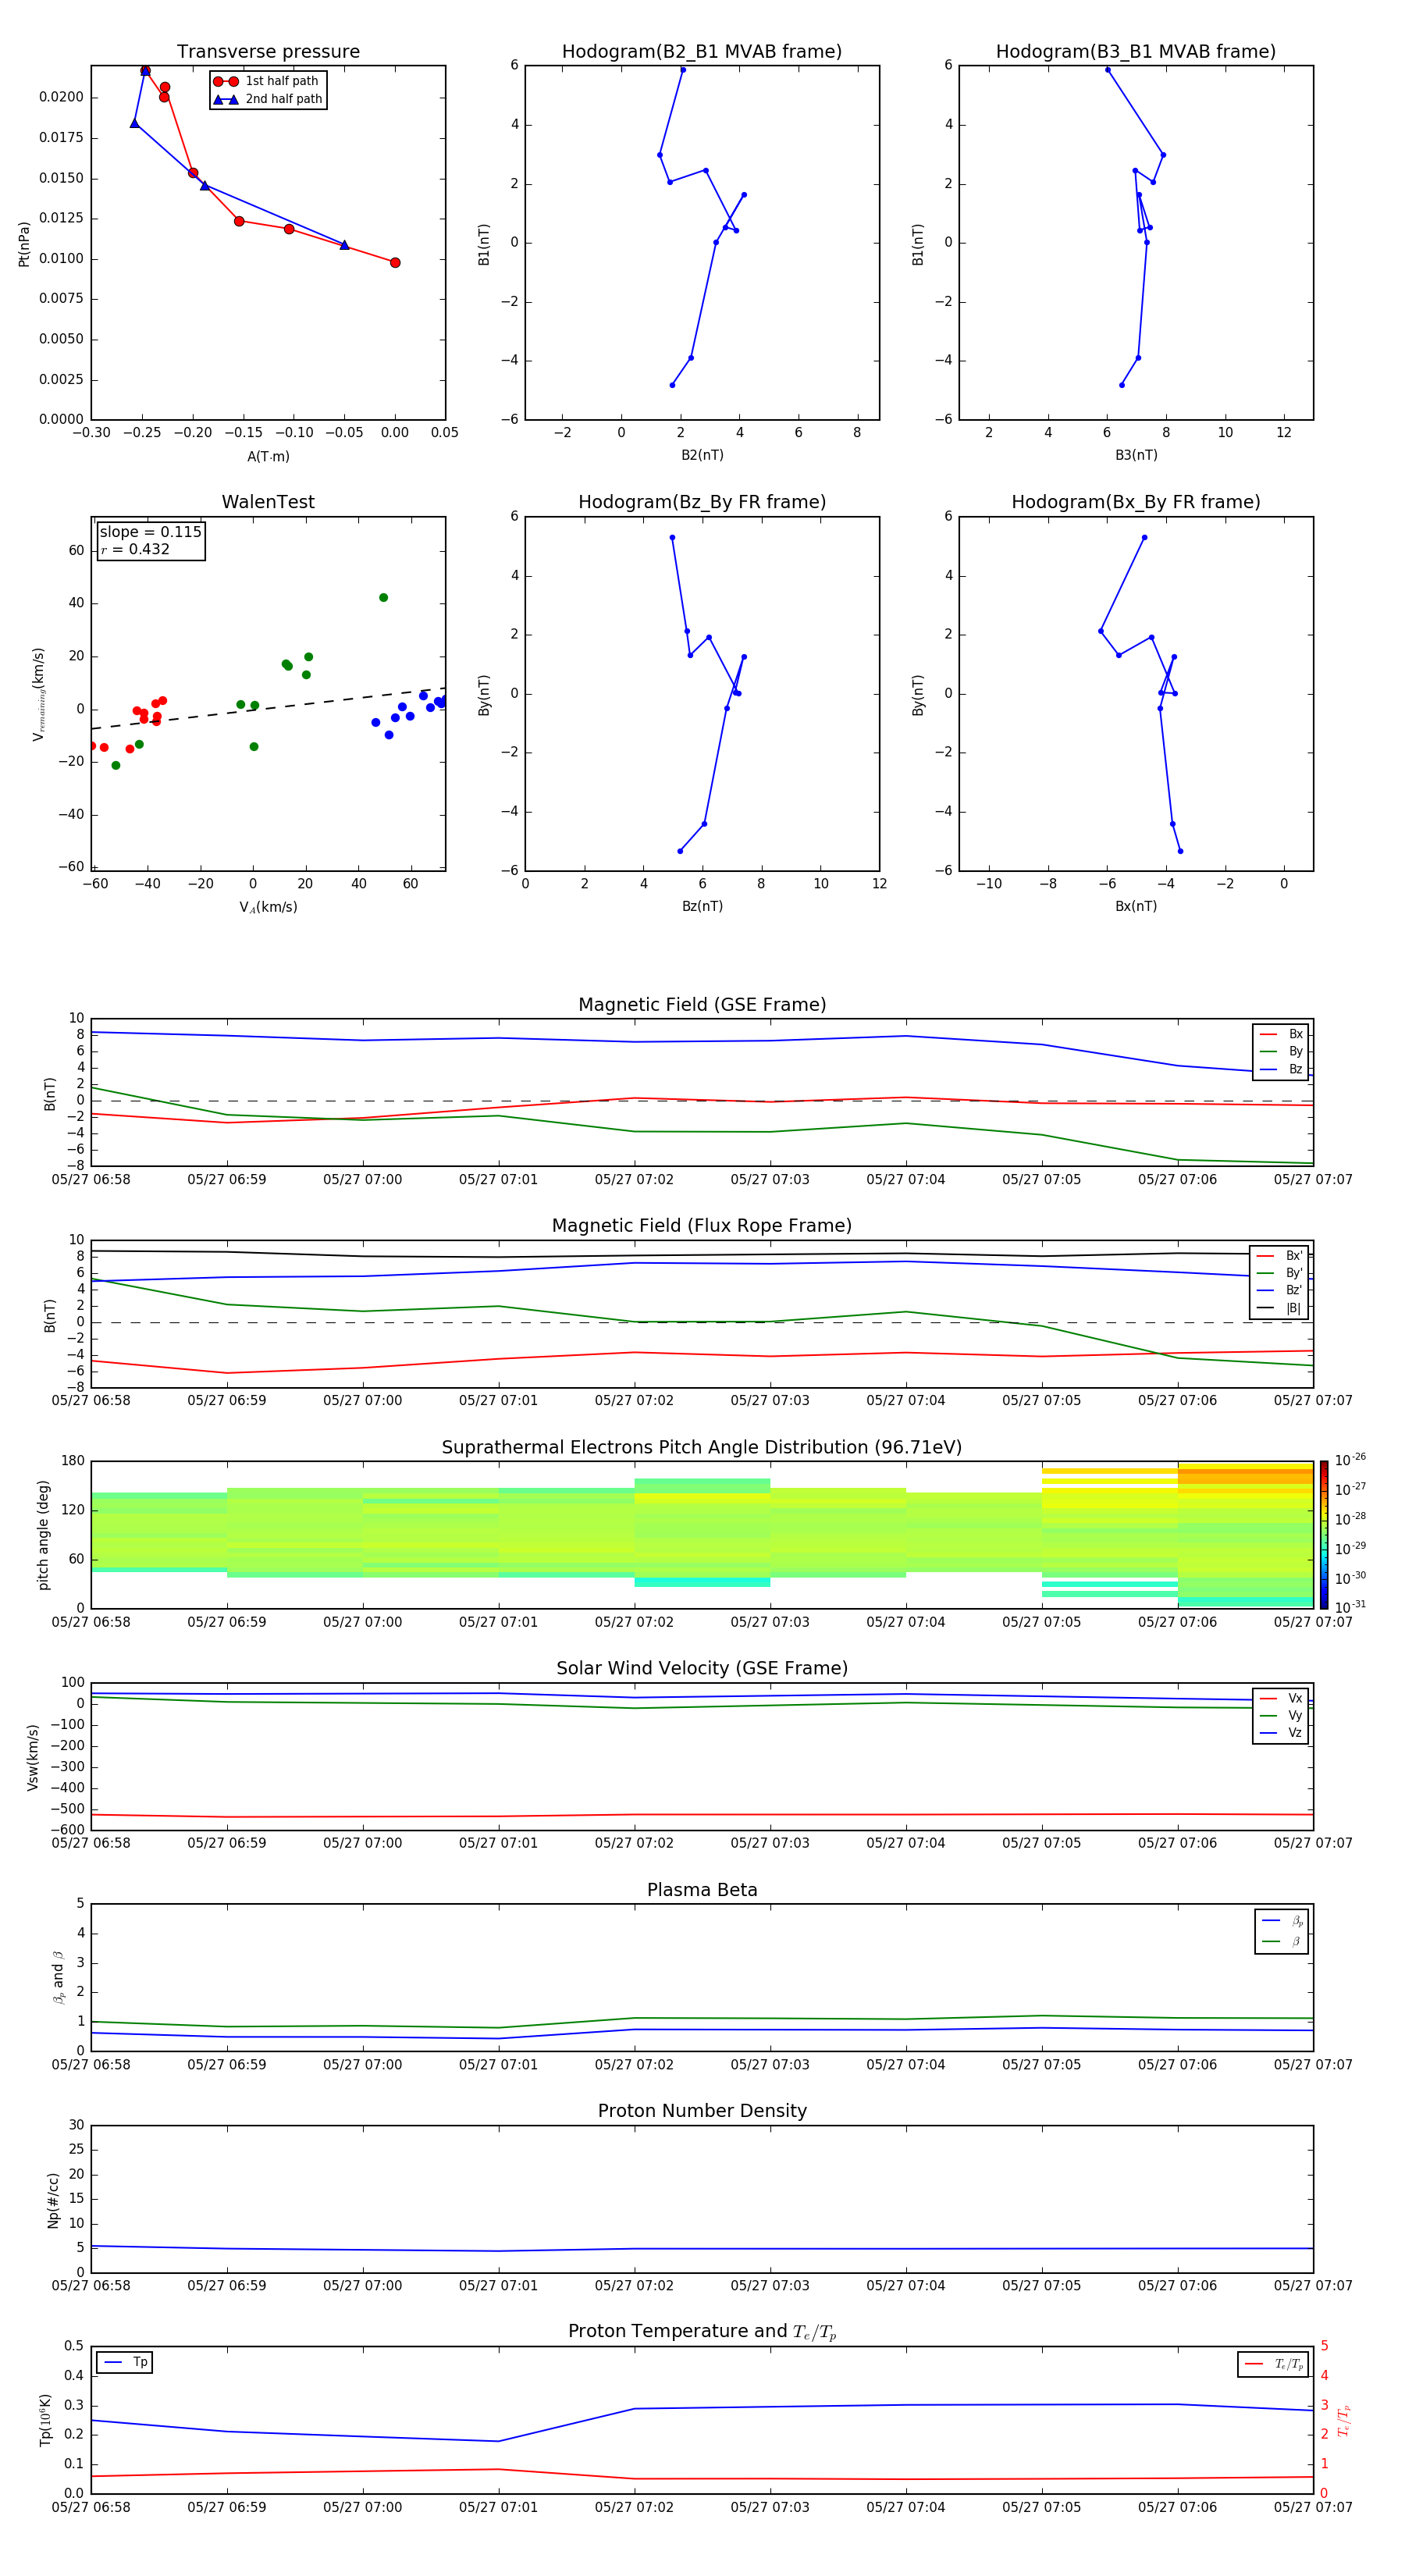Click '1st half path' legend entry
This screenshot has height=2576, width=1405.
click(266, 81)
